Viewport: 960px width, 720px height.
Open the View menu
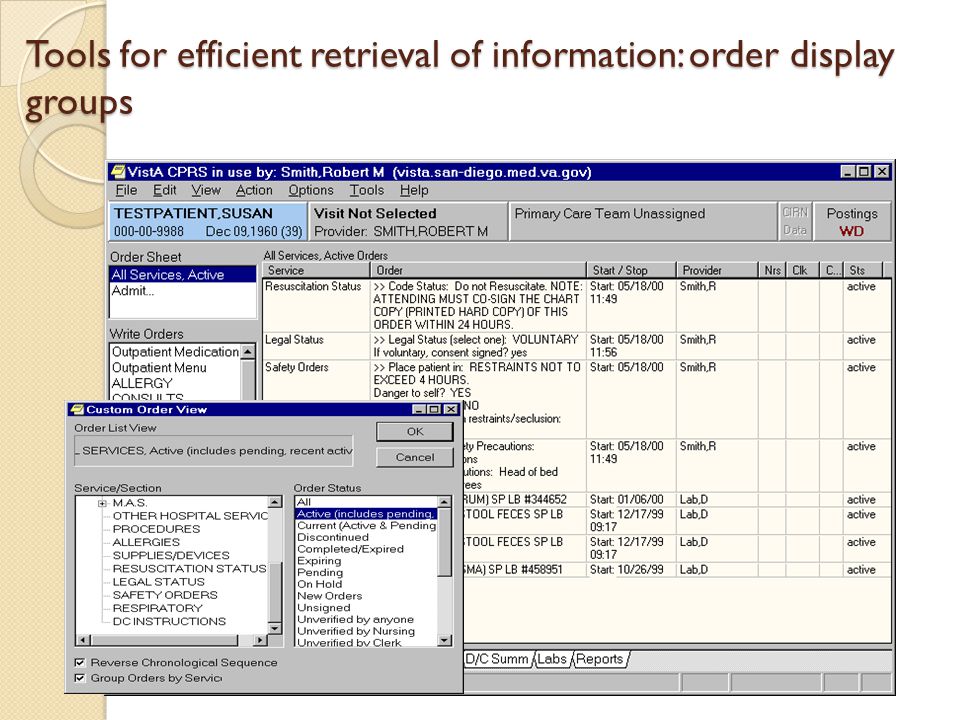tap(206, 190)
